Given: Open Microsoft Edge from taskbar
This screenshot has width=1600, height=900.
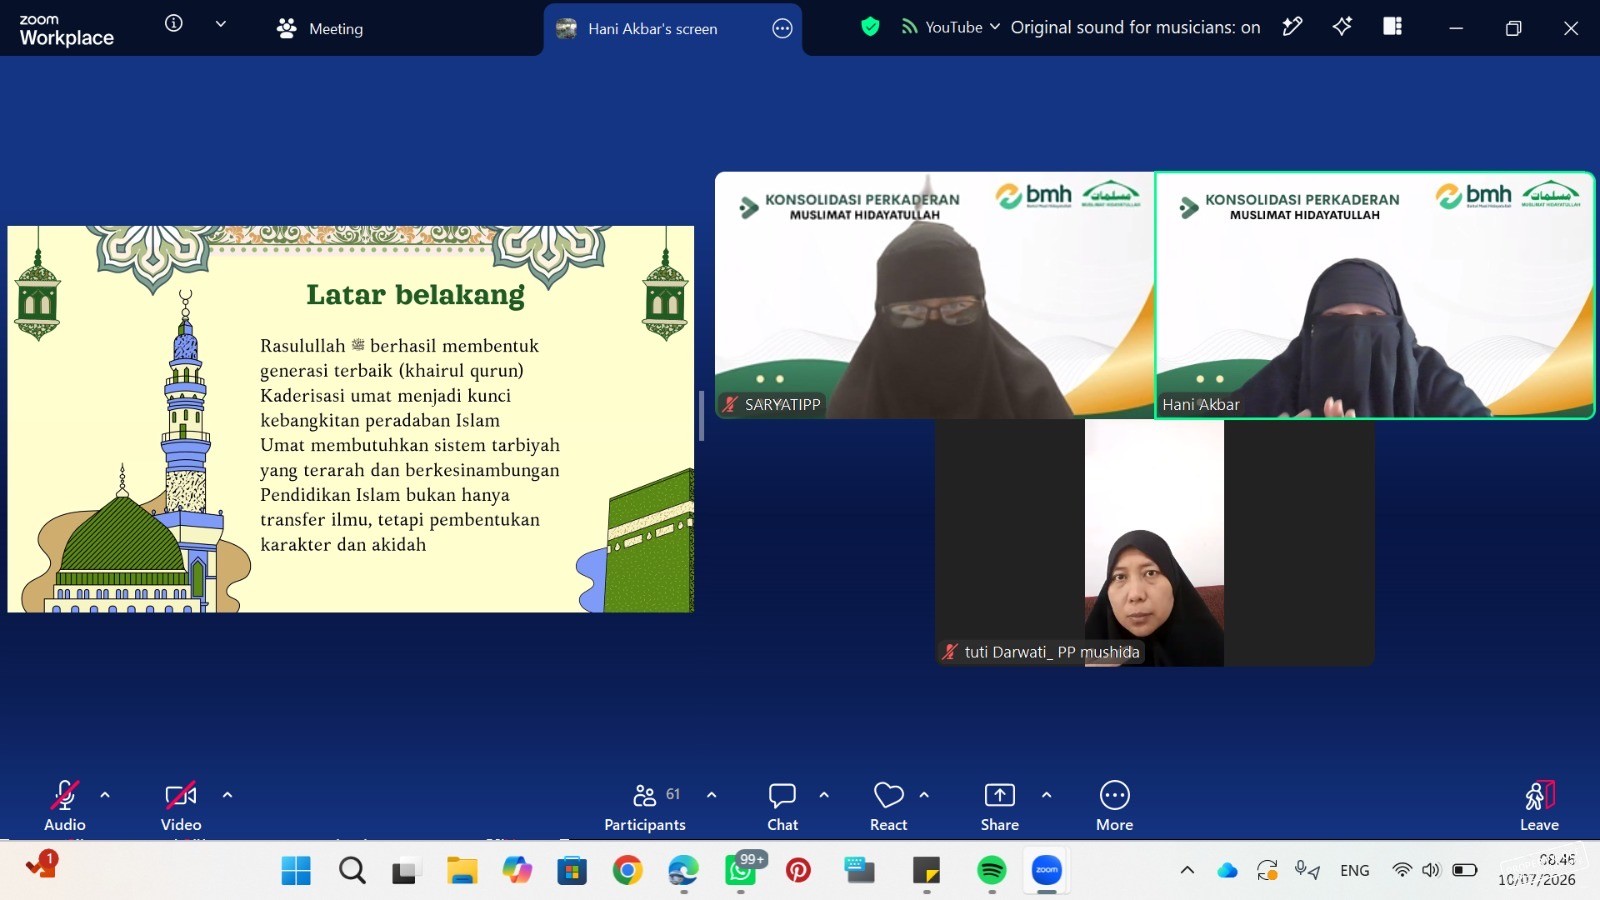Looking at the screenshot, I should 683,871.
